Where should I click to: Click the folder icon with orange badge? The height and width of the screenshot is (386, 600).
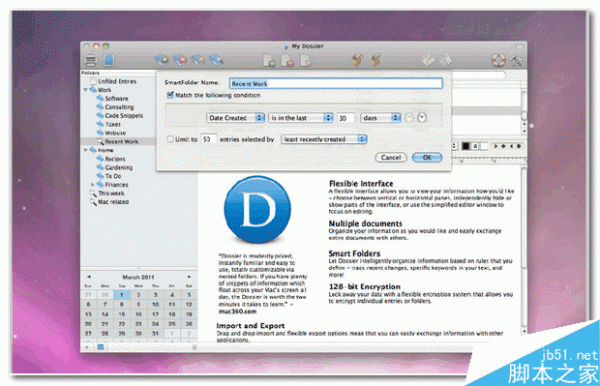(198, 60)
